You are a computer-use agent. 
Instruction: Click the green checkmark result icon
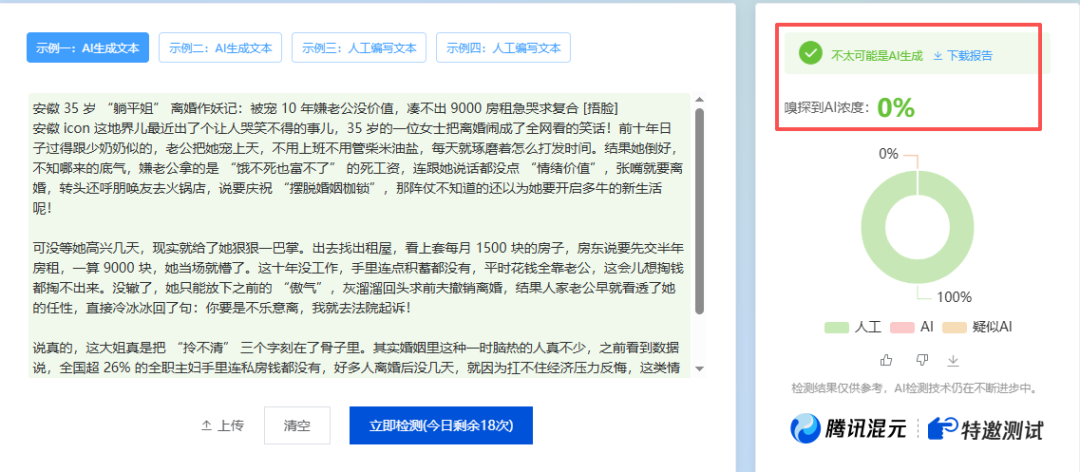point(811,53)
